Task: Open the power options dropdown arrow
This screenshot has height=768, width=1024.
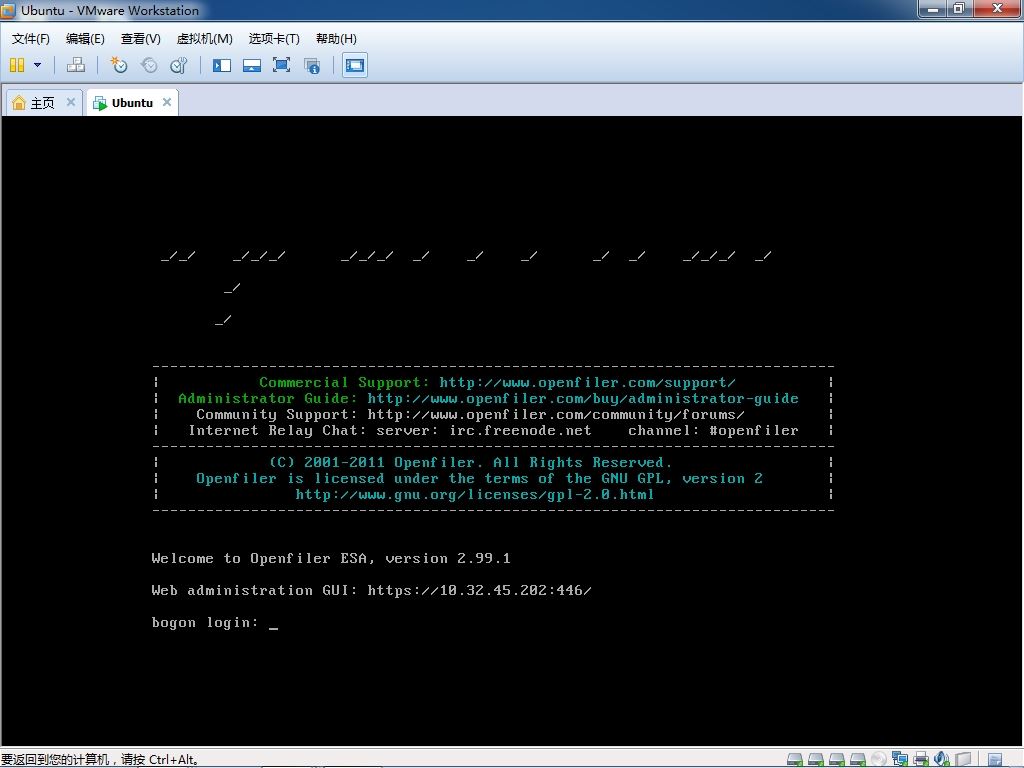Action: pyautogui.click(x=37, y=65)
